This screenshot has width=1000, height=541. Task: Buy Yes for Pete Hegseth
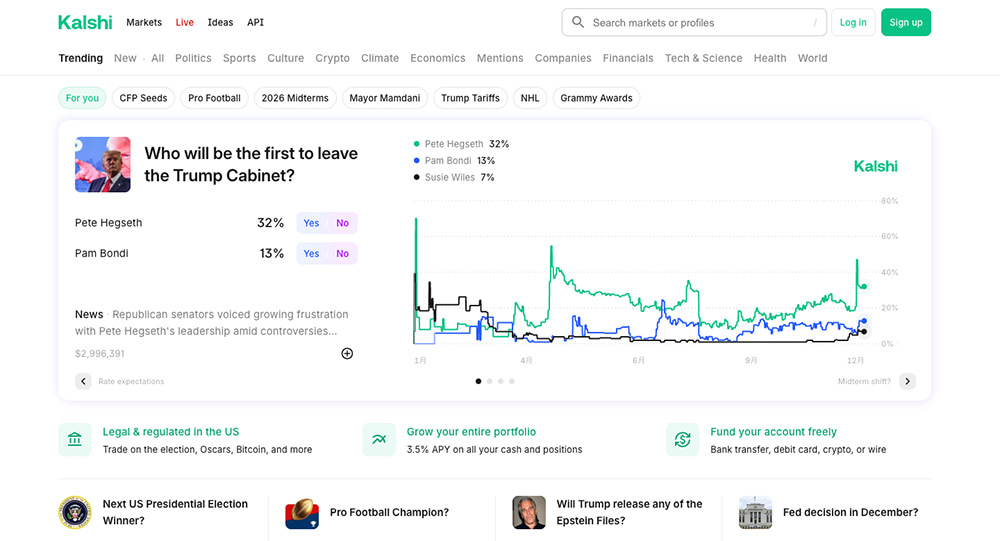[x=311, y=223]
